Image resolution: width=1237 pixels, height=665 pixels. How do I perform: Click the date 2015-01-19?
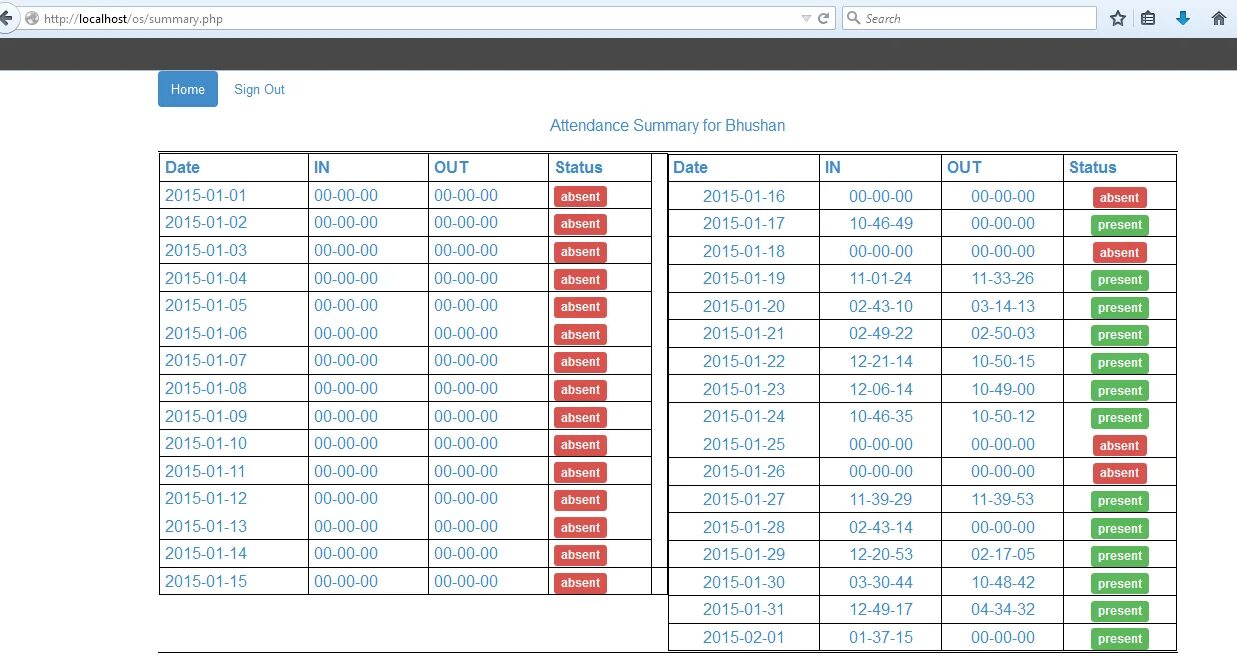coord(744,279)
